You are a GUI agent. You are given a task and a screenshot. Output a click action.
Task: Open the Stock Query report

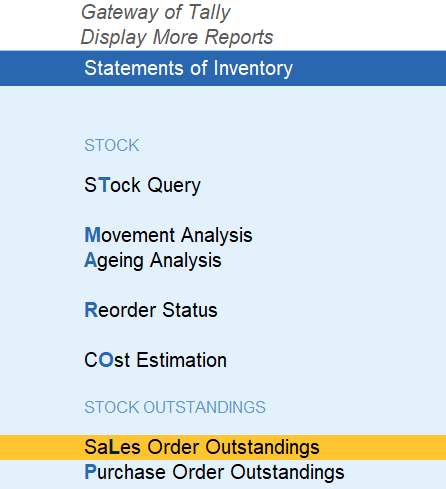[x=142, y=185]
